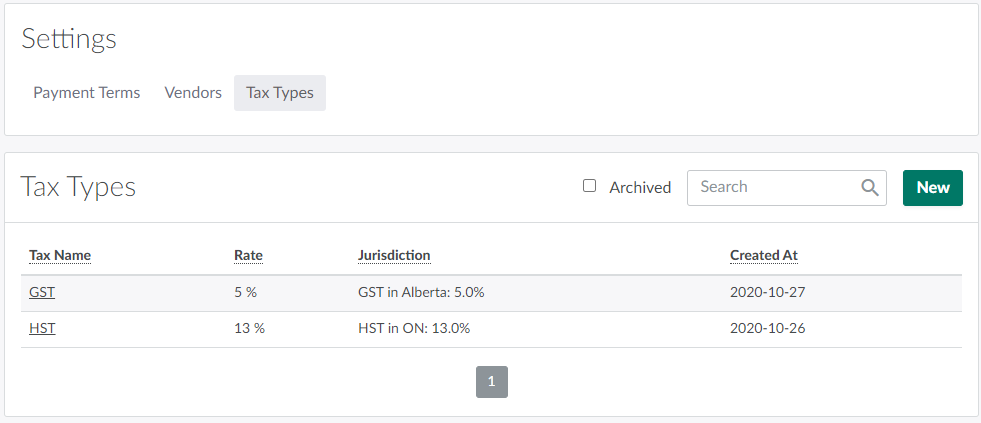Click the 13 % rate cell
981x423 pixels.
249,328
